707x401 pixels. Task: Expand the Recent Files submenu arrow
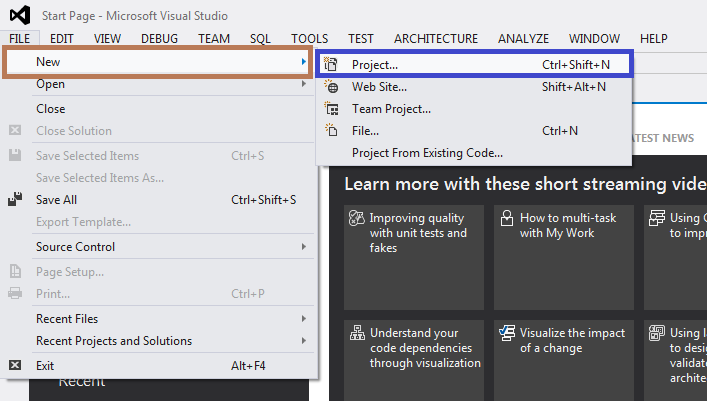304,318
